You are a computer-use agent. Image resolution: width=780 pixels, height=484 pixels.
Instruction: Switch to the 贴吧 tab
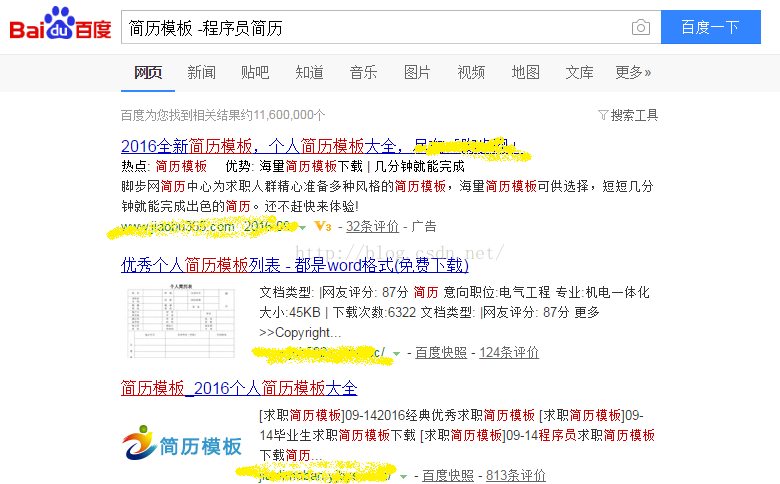(x=255, y=73)
